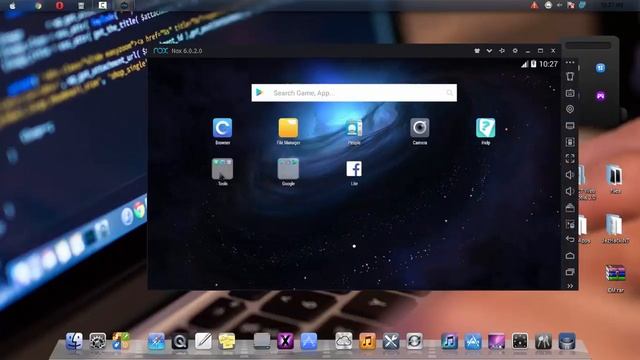Toggle fullscreen from Nox sidebar
The image size is (640, 360).
click(570, 158)
